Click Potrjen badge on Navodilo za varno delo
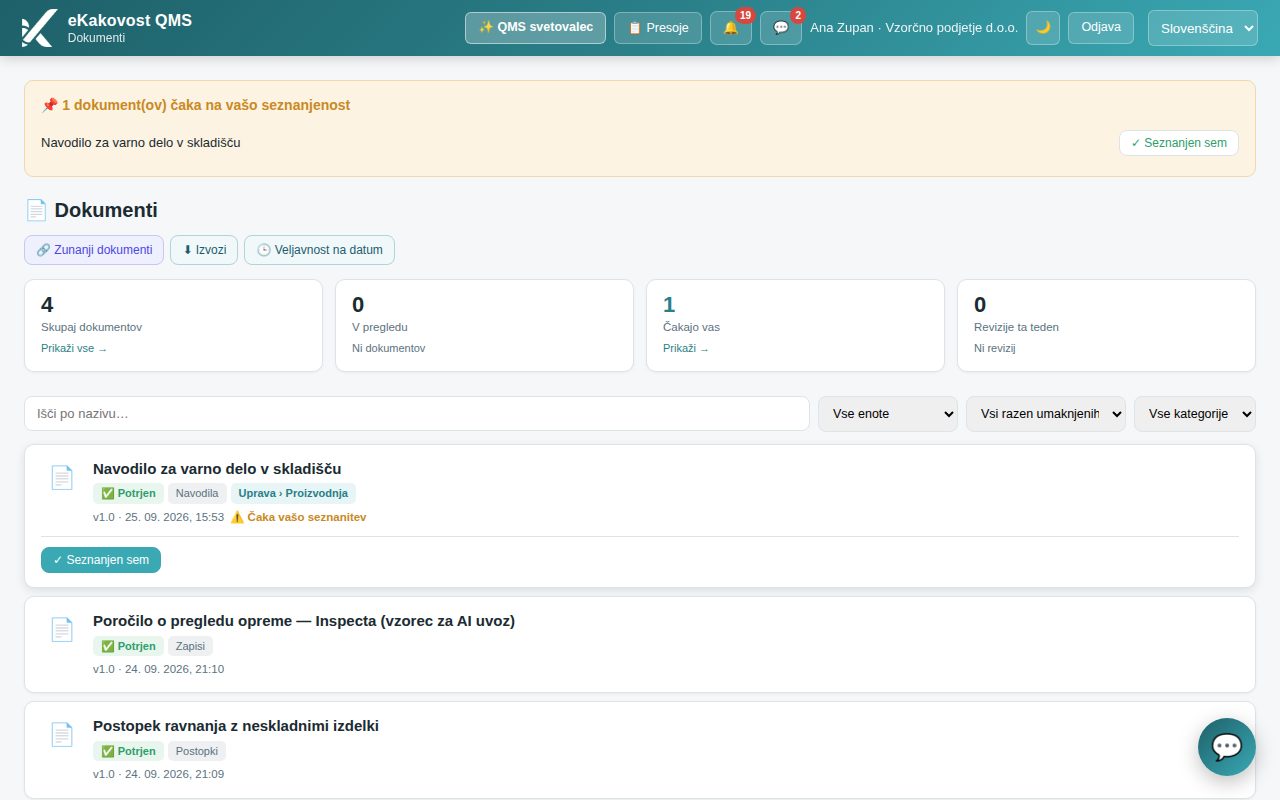 128,493
